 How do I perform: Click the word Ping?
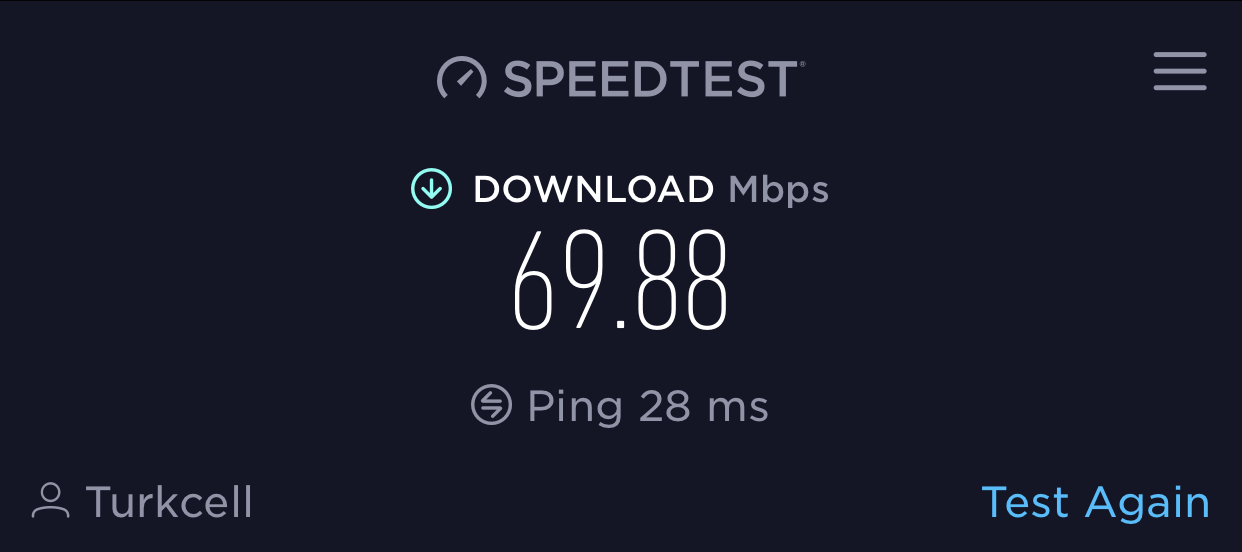(575, 407)
